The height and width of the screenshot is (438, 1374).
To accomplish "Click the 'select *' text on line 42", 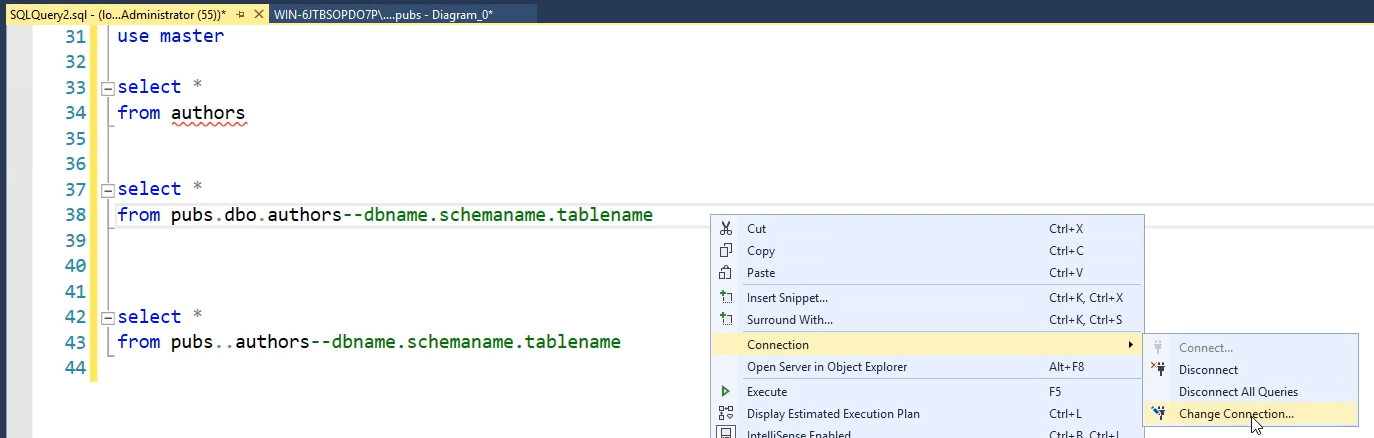I will coord(160,317).
